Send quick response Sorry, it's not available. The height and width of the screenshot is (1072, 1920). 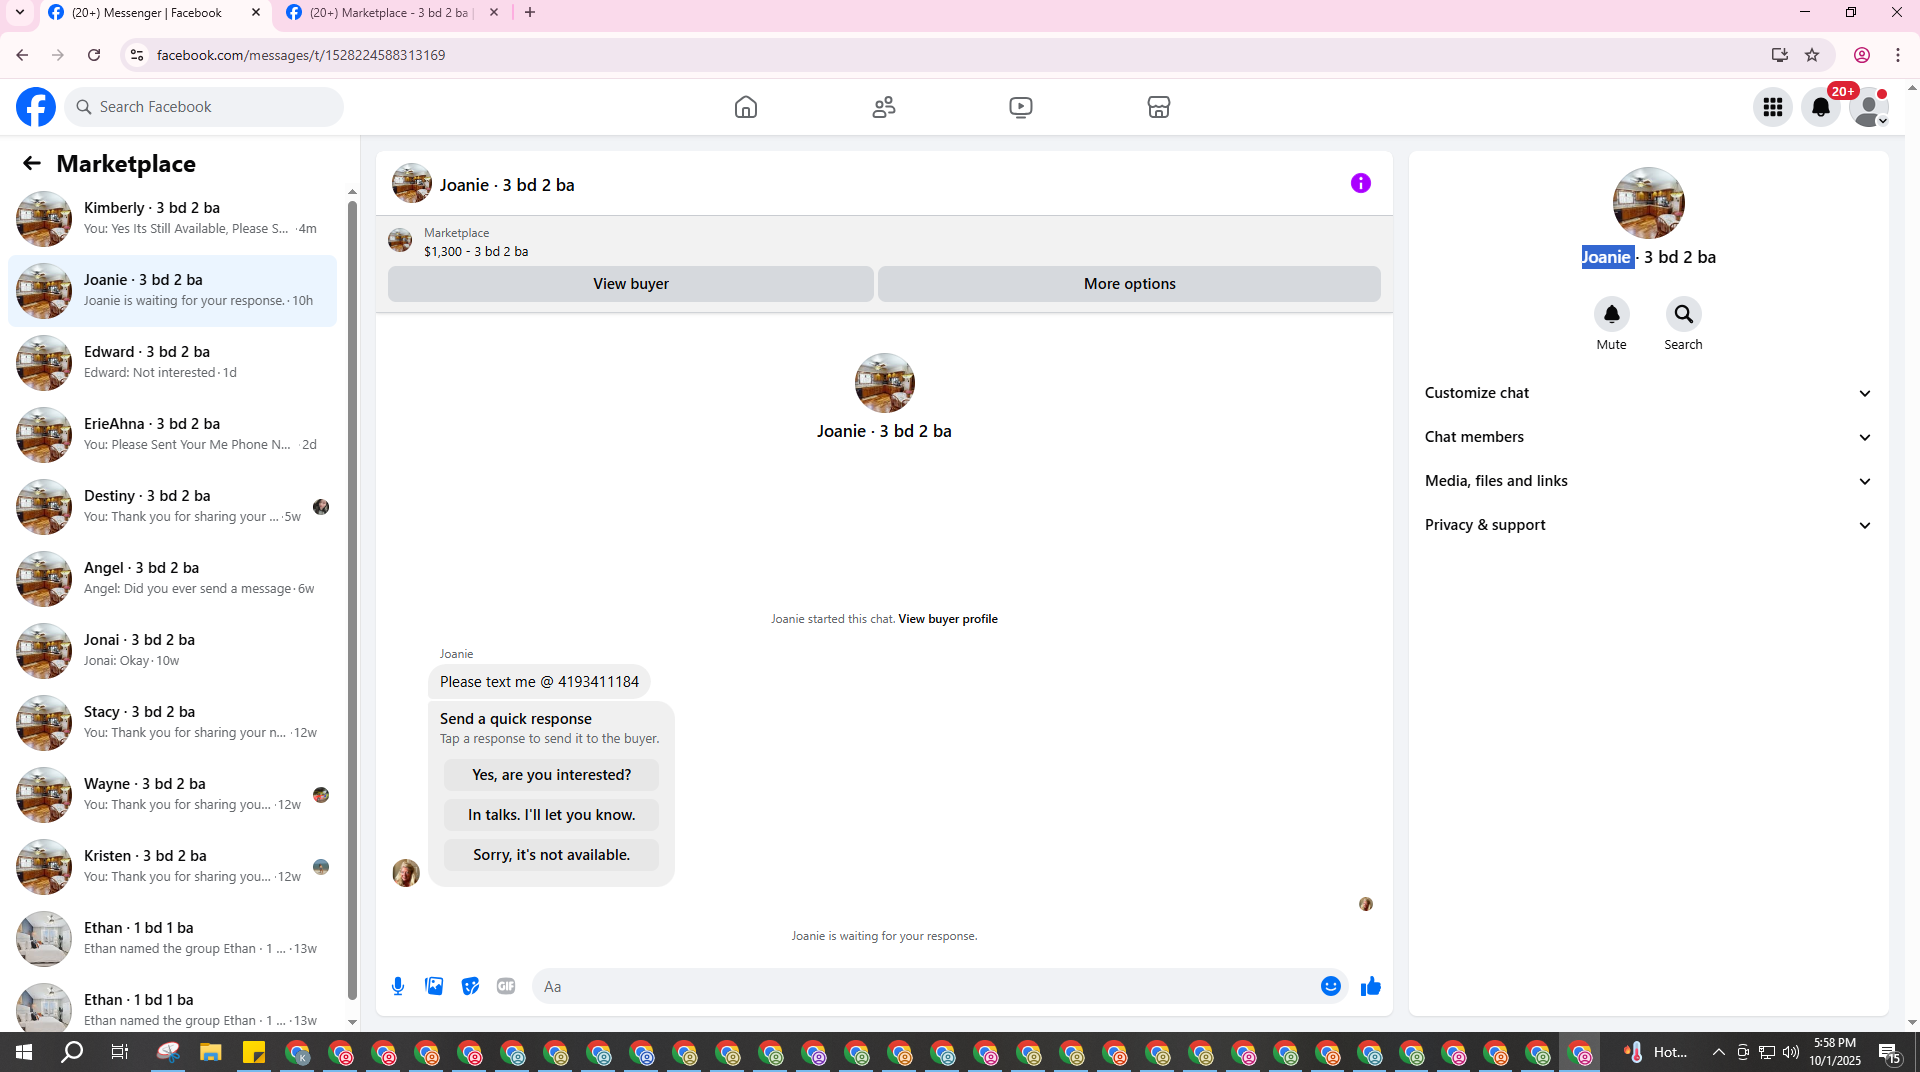coord(551,855)
